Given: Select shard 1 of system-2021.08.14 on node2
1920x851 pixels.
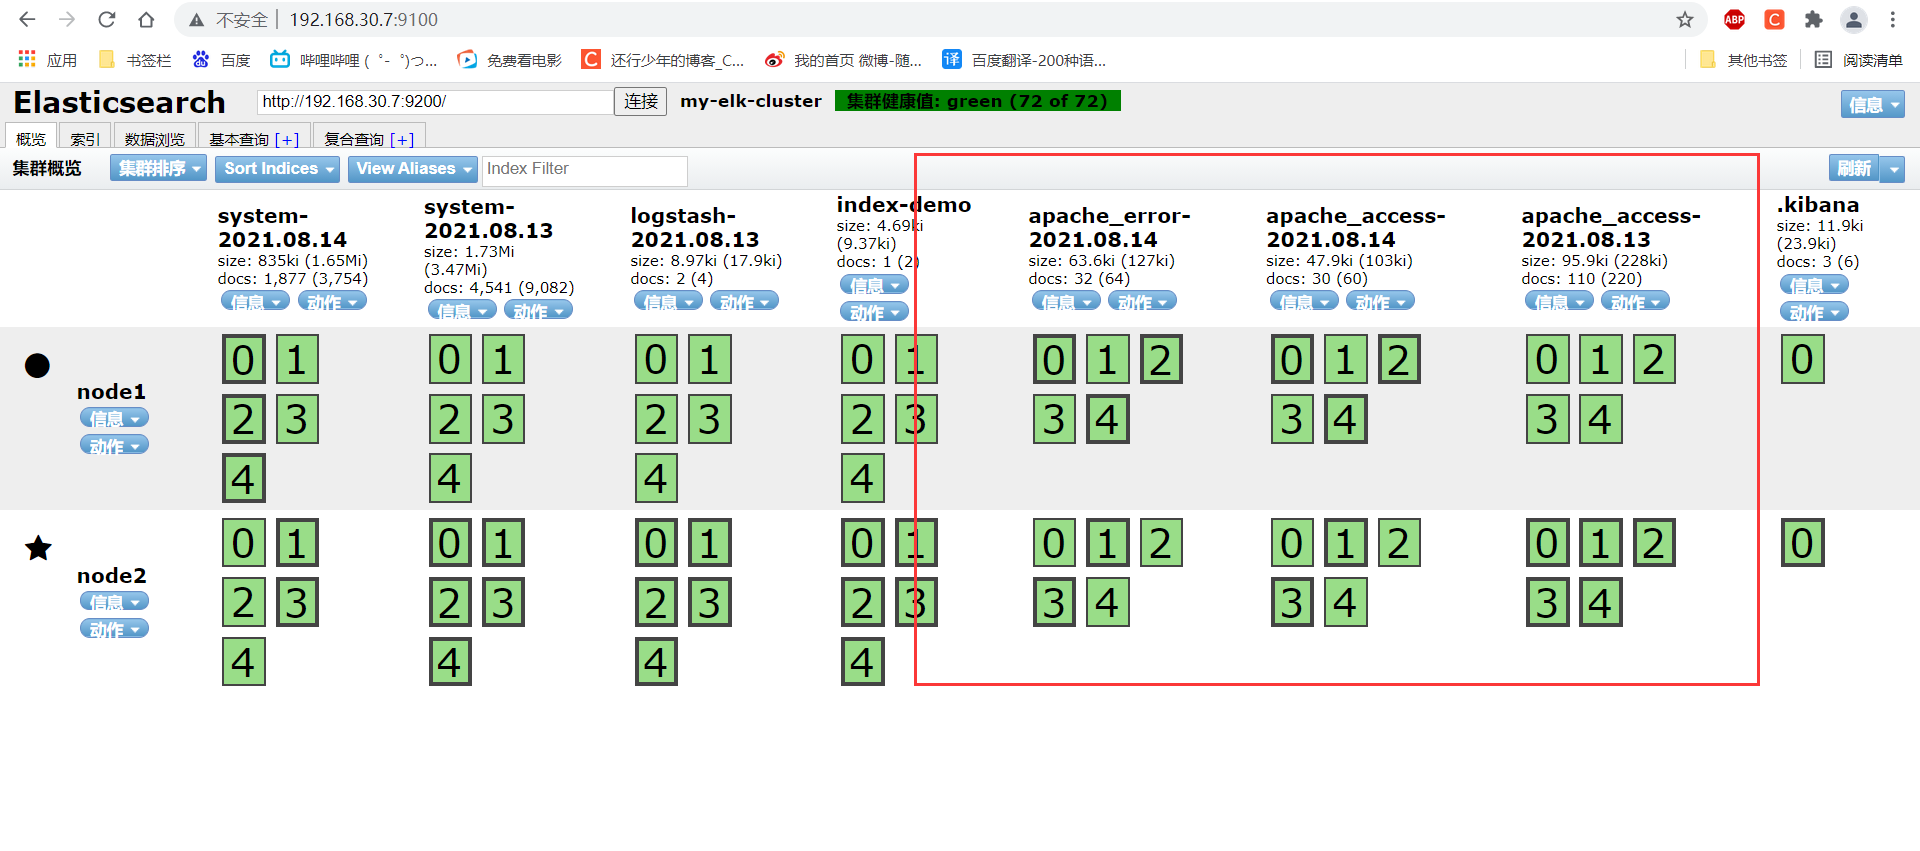Looking at the screenshot, I should click(x=296, y=543).
